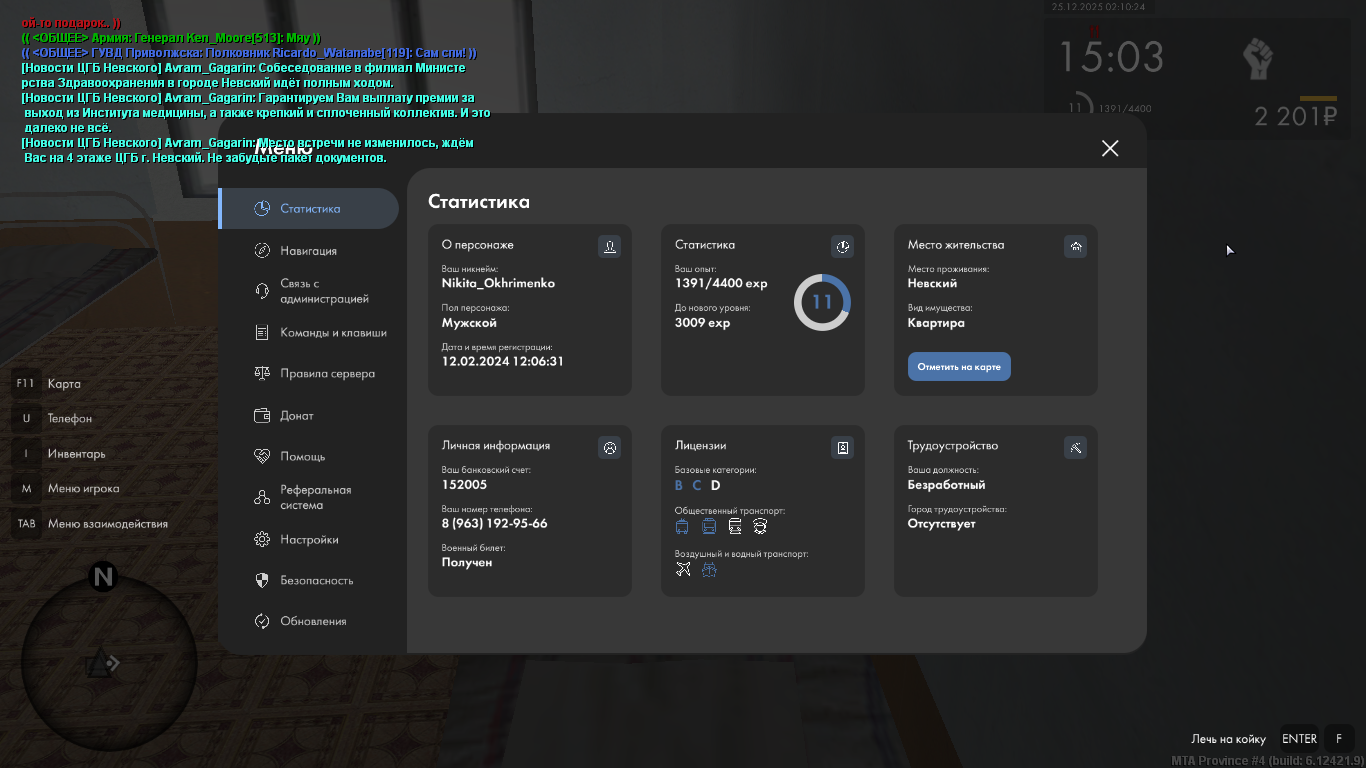This screenshot has height=768, width=1366.
Task: Click the chart icon on the Статистика card
Action: pyautogui.click(x=843, y=246)
